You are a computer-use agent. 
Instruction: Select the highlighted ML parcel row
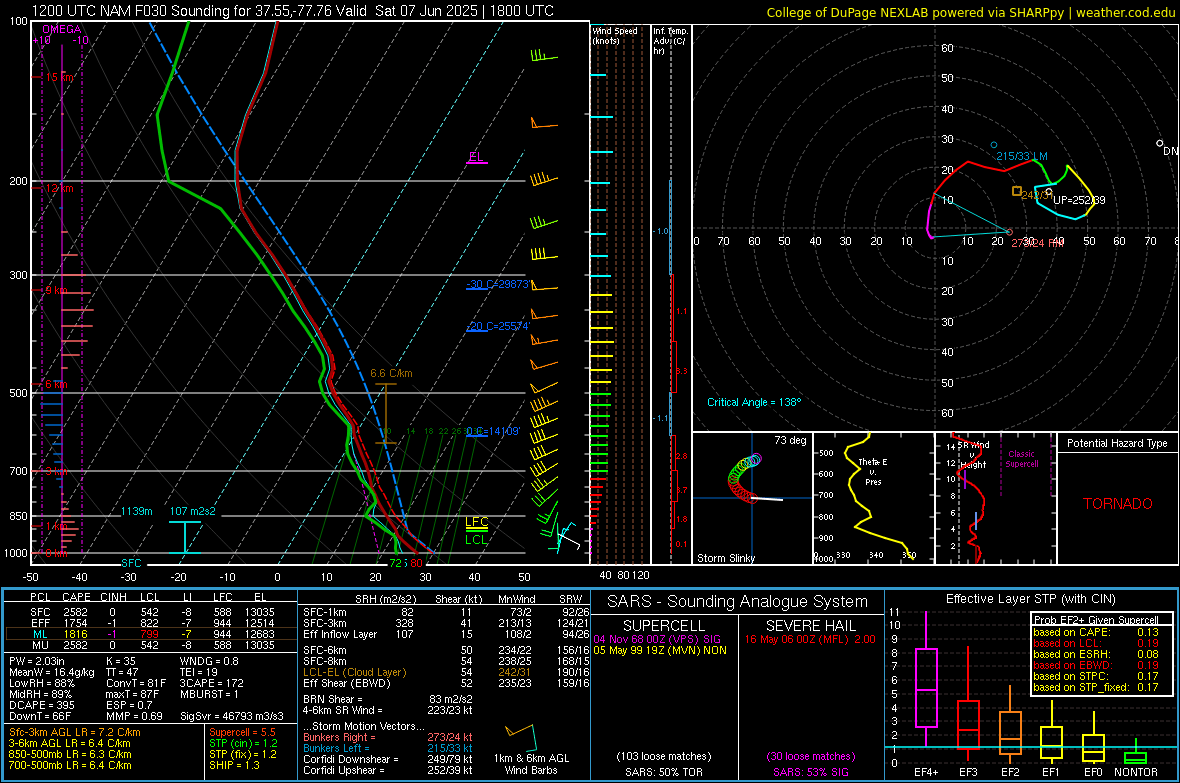click(151, 634)
